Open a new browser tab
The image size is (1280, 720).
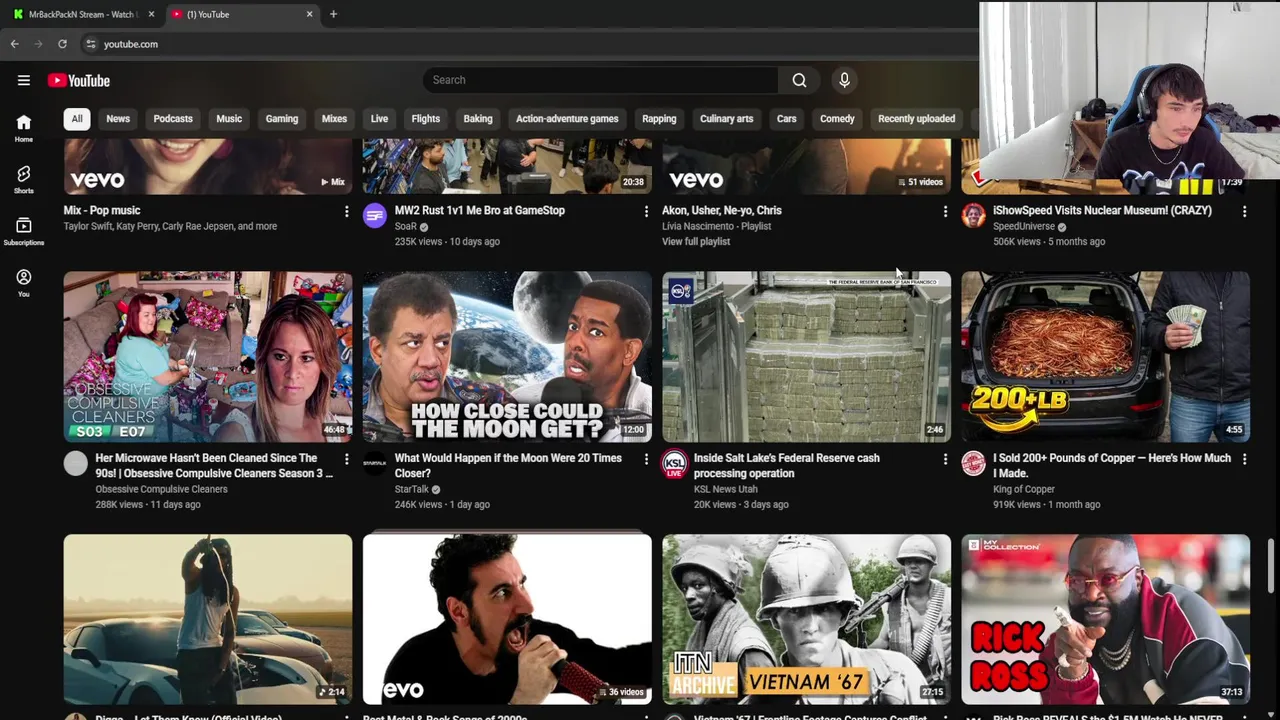(x=333, y=14)
